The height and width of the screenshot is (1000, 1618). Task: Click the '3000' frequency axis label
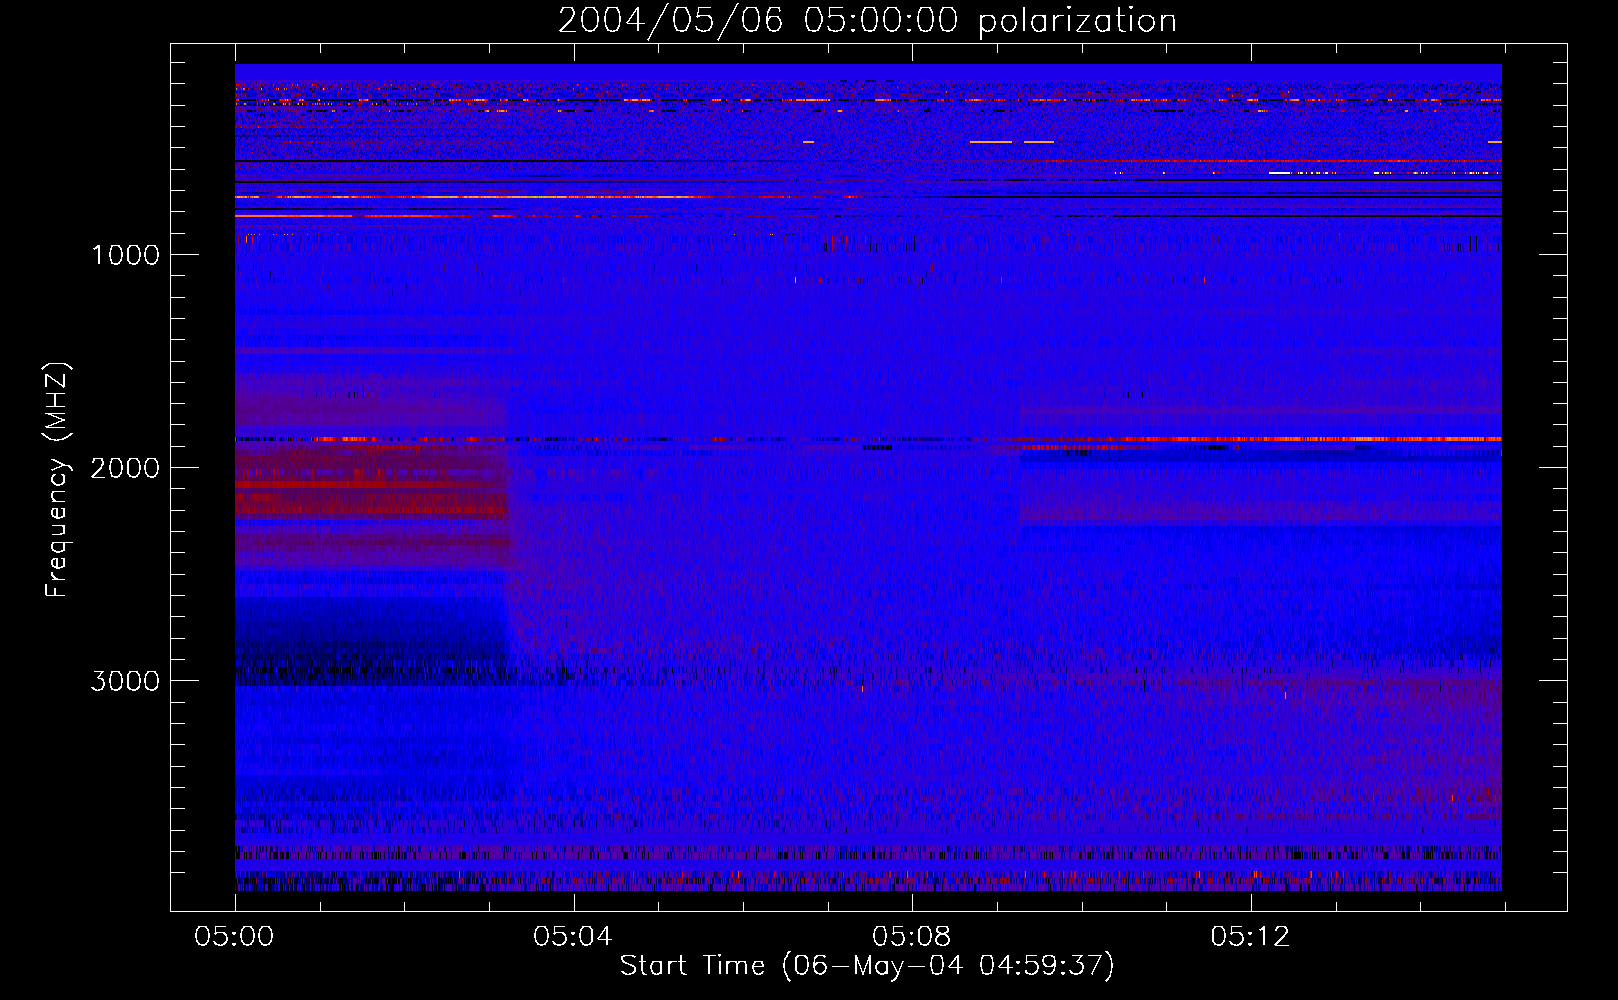pyautogui.click(x=125, y=681)
